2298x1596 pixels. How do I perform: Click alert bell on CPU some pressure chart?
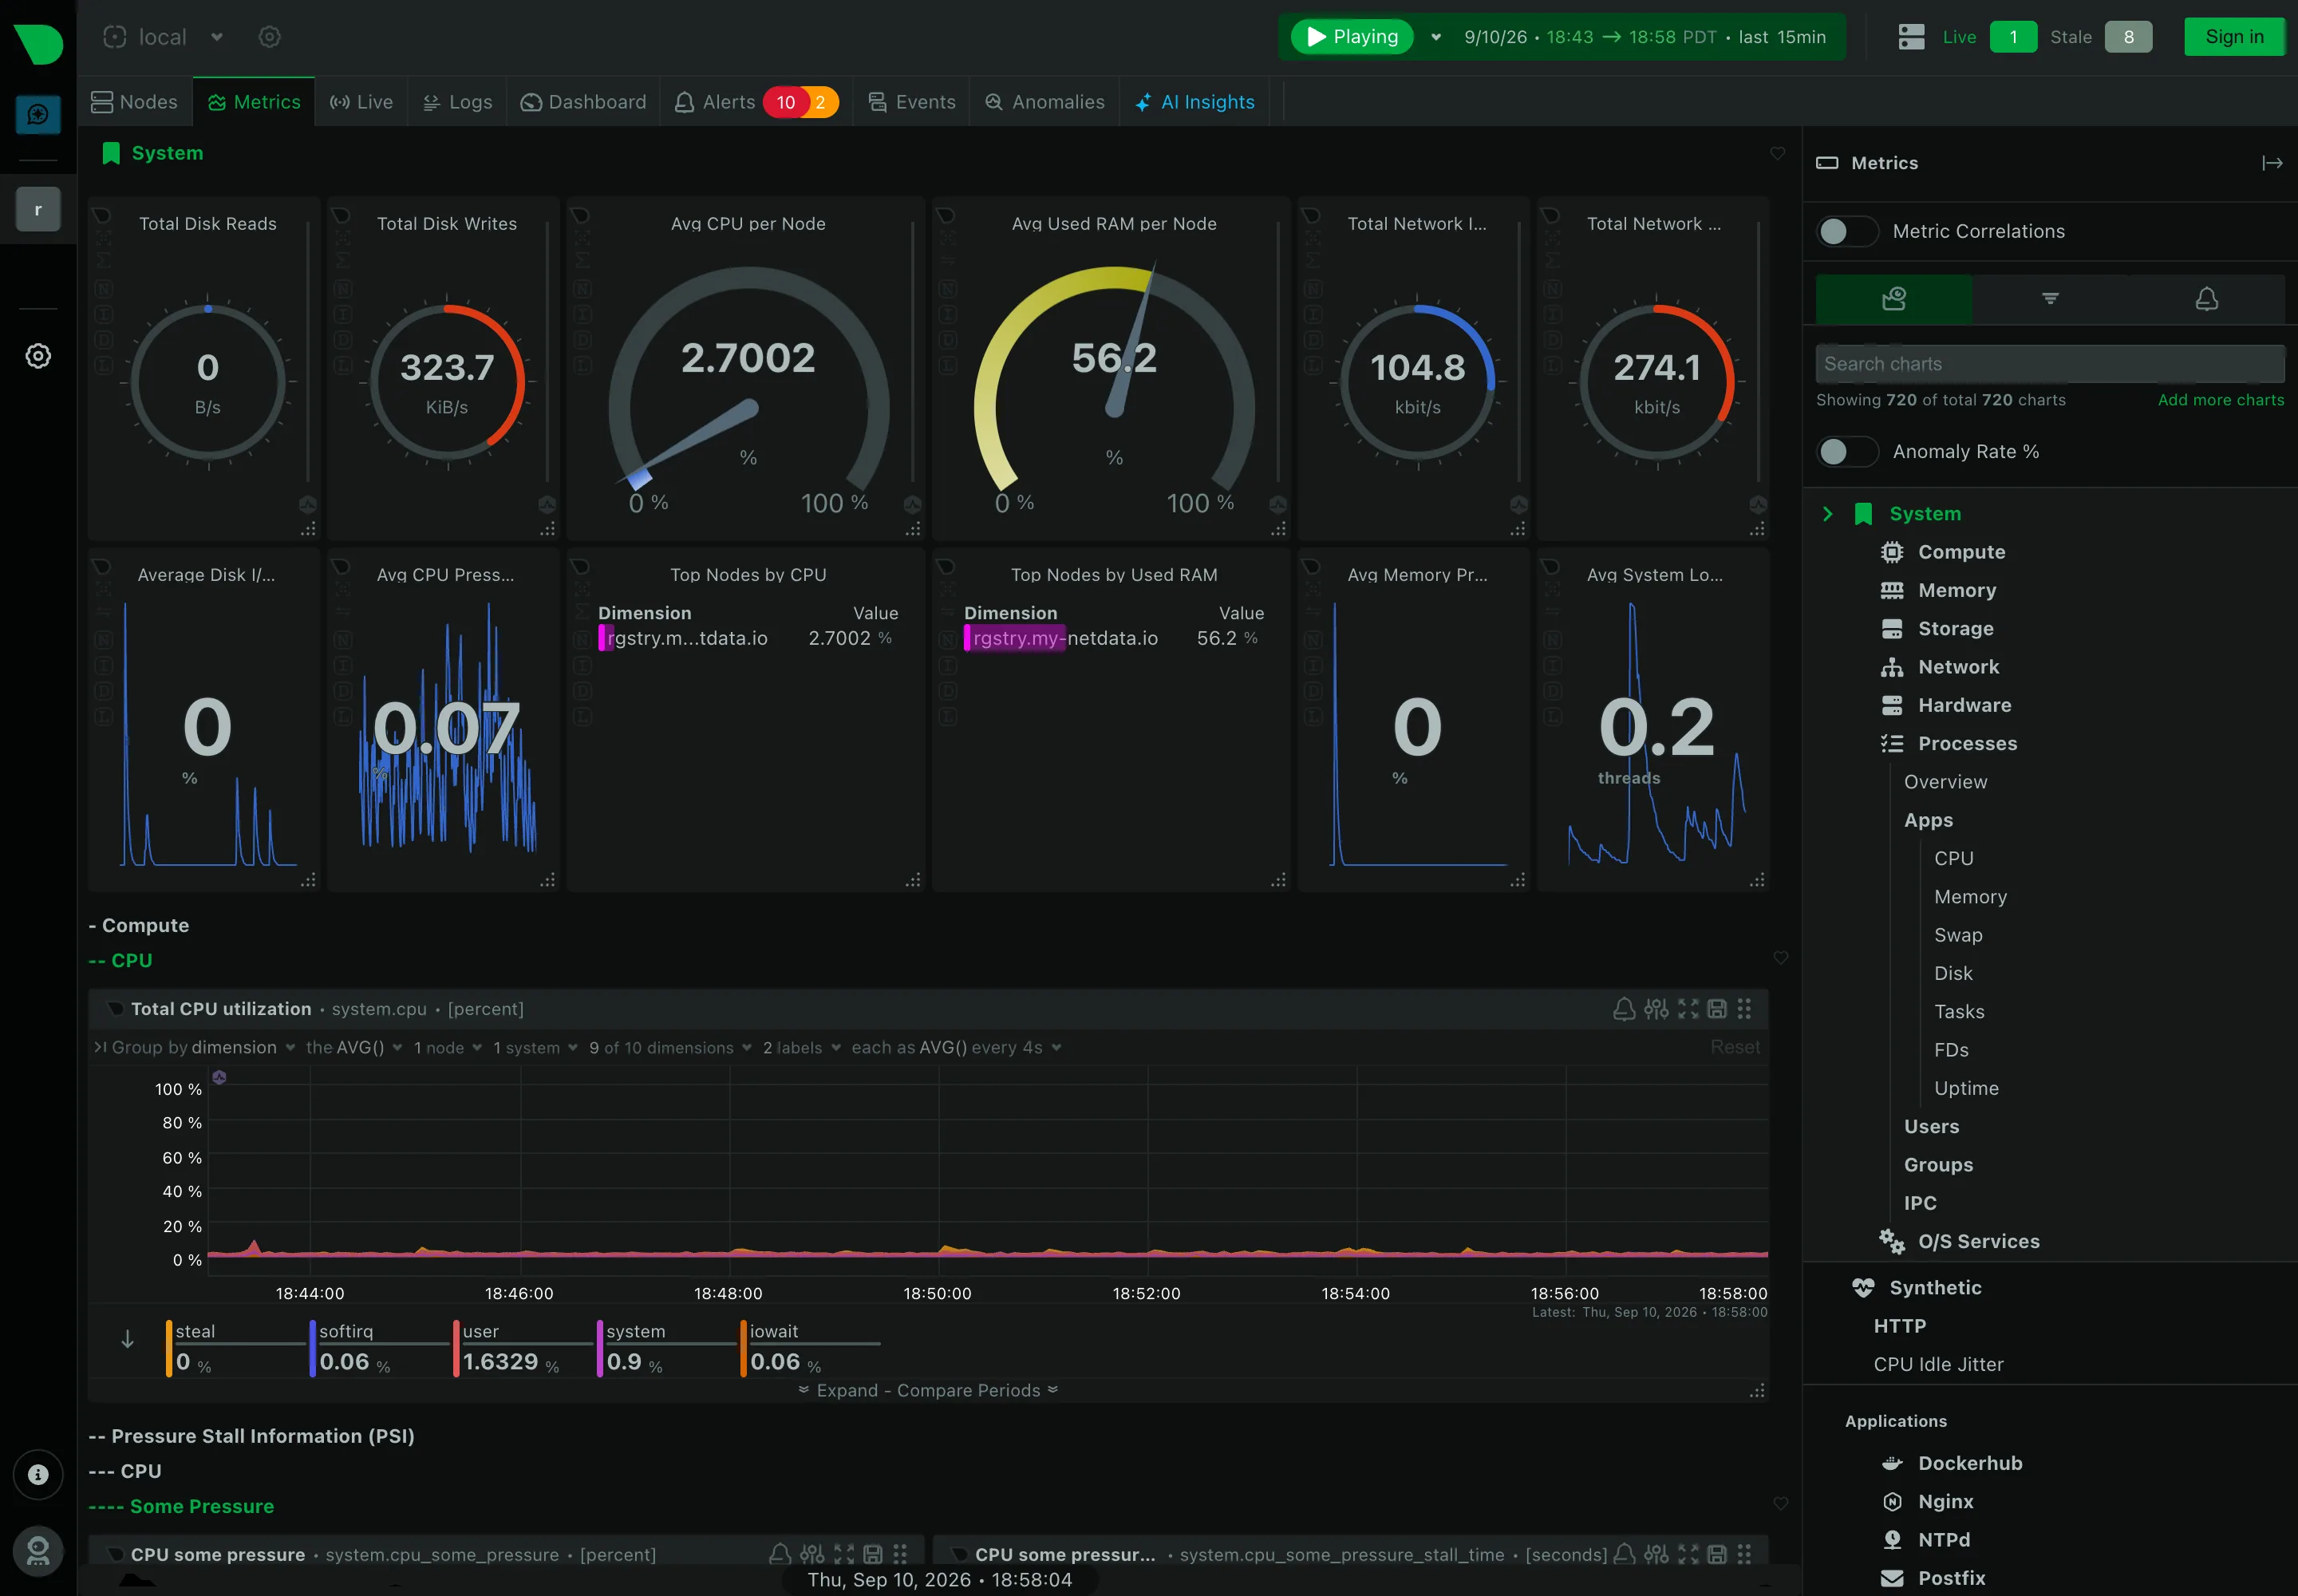pos(779,1554)
